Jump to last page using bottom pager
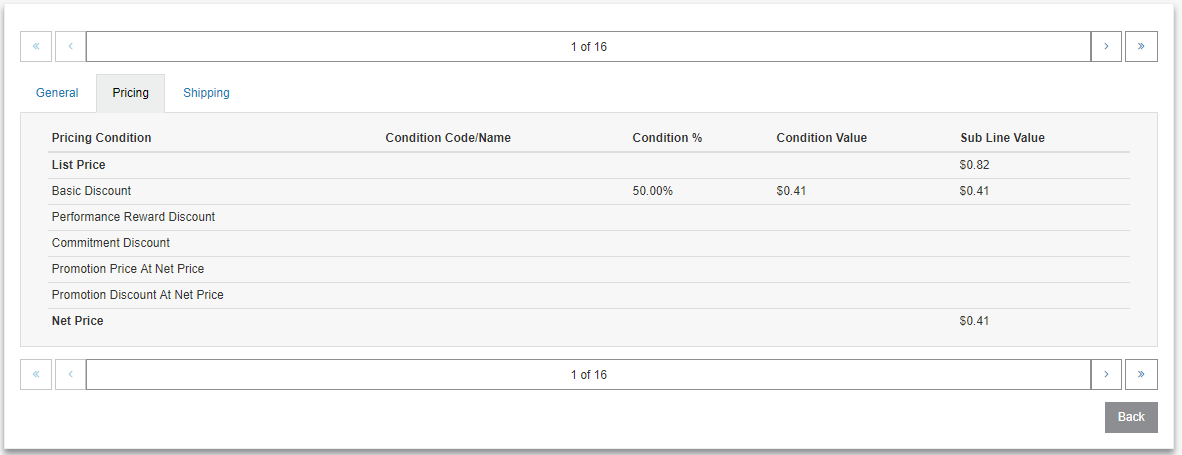Viewport: 1182px width, 455px height. point(1141,374)
